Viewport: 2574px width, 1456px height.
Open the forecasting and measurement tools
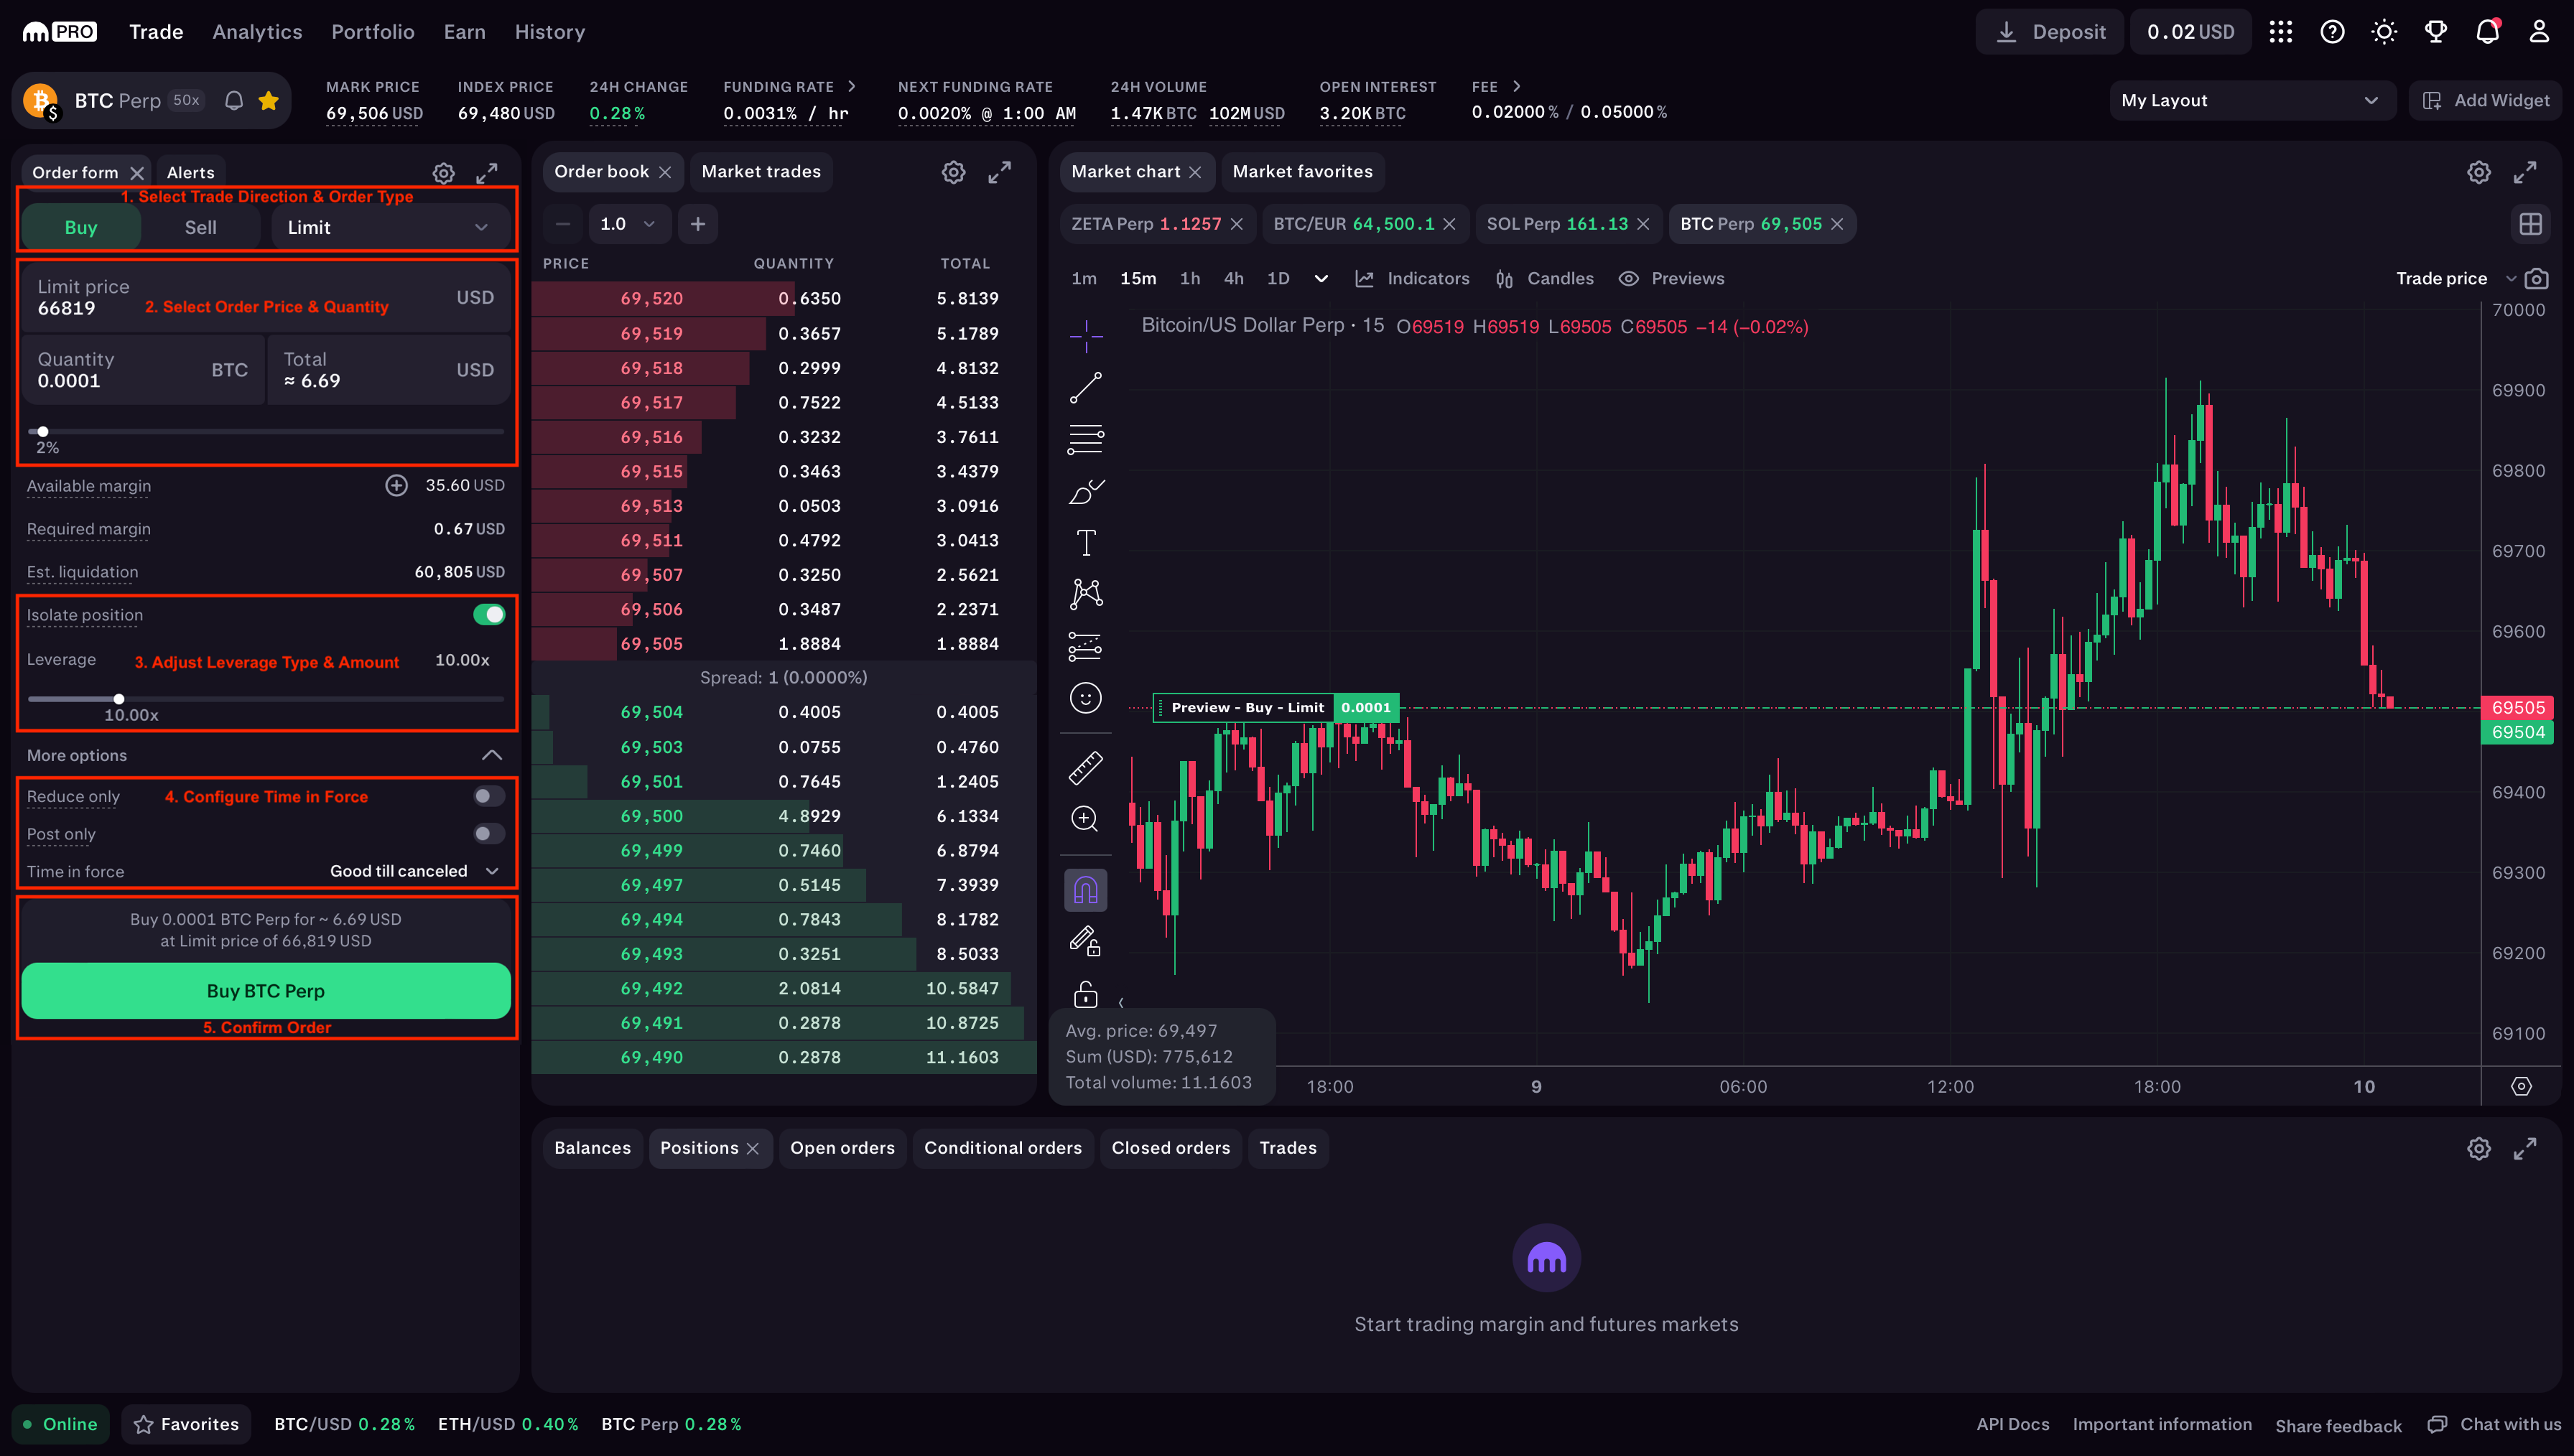(1085, 647)
